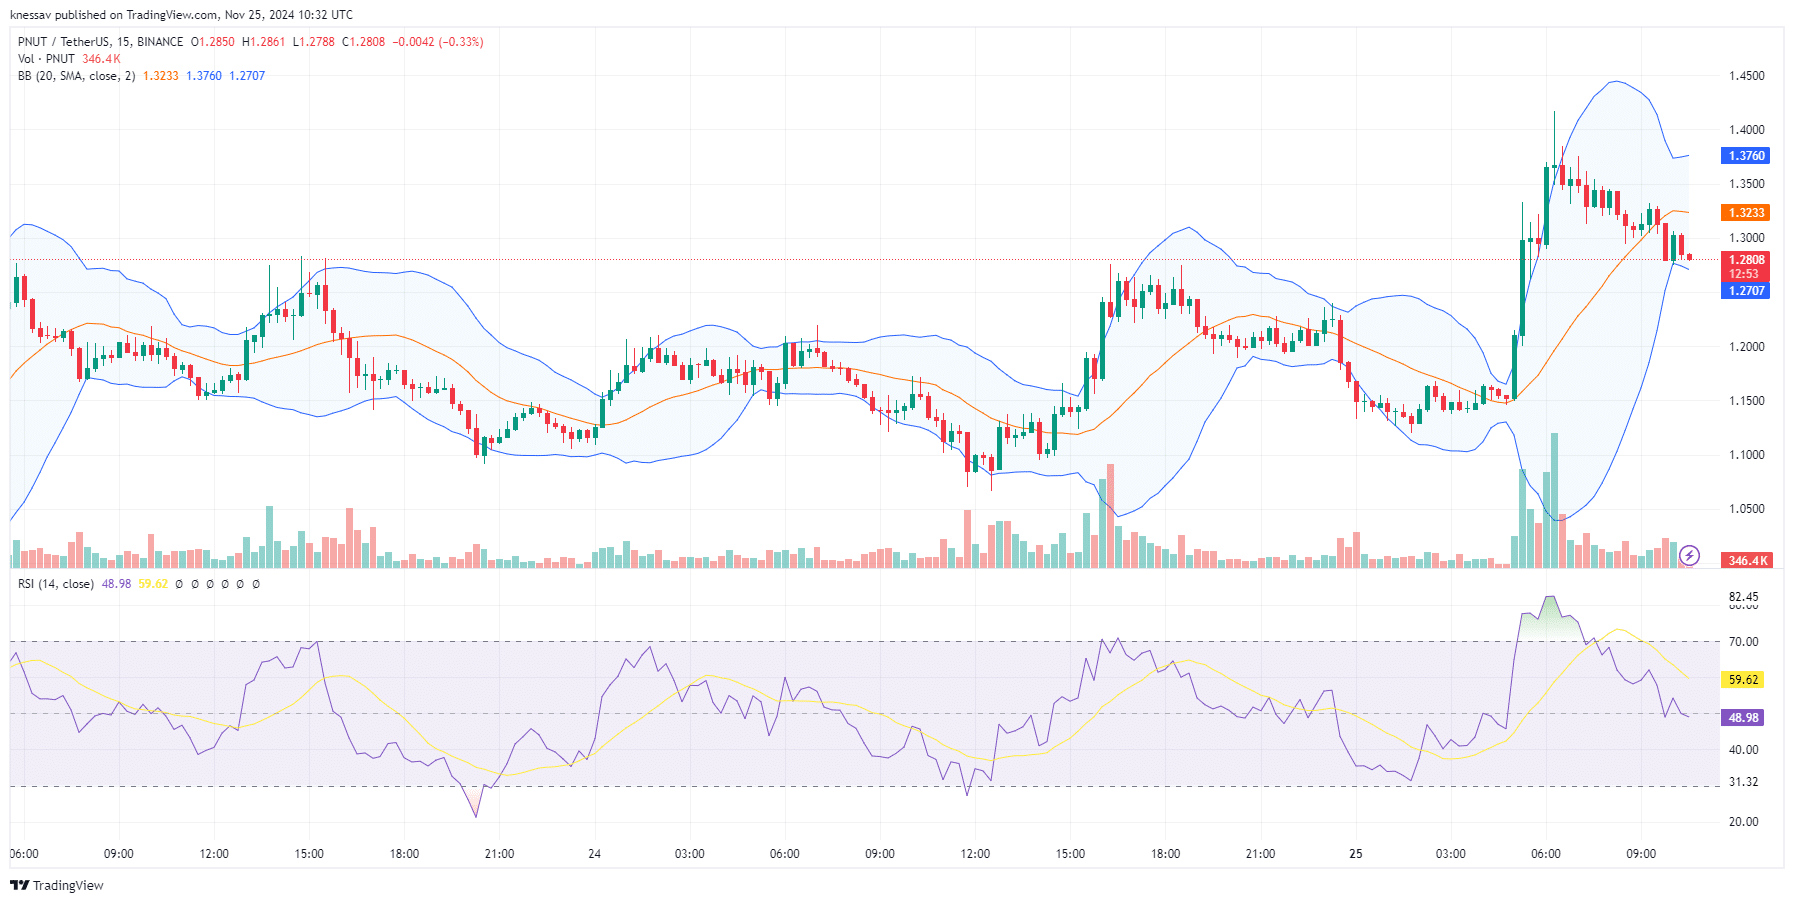1794x903 pixels.
Task: Click the 31.32 RSI axis level
Action: click(1744, 782)
